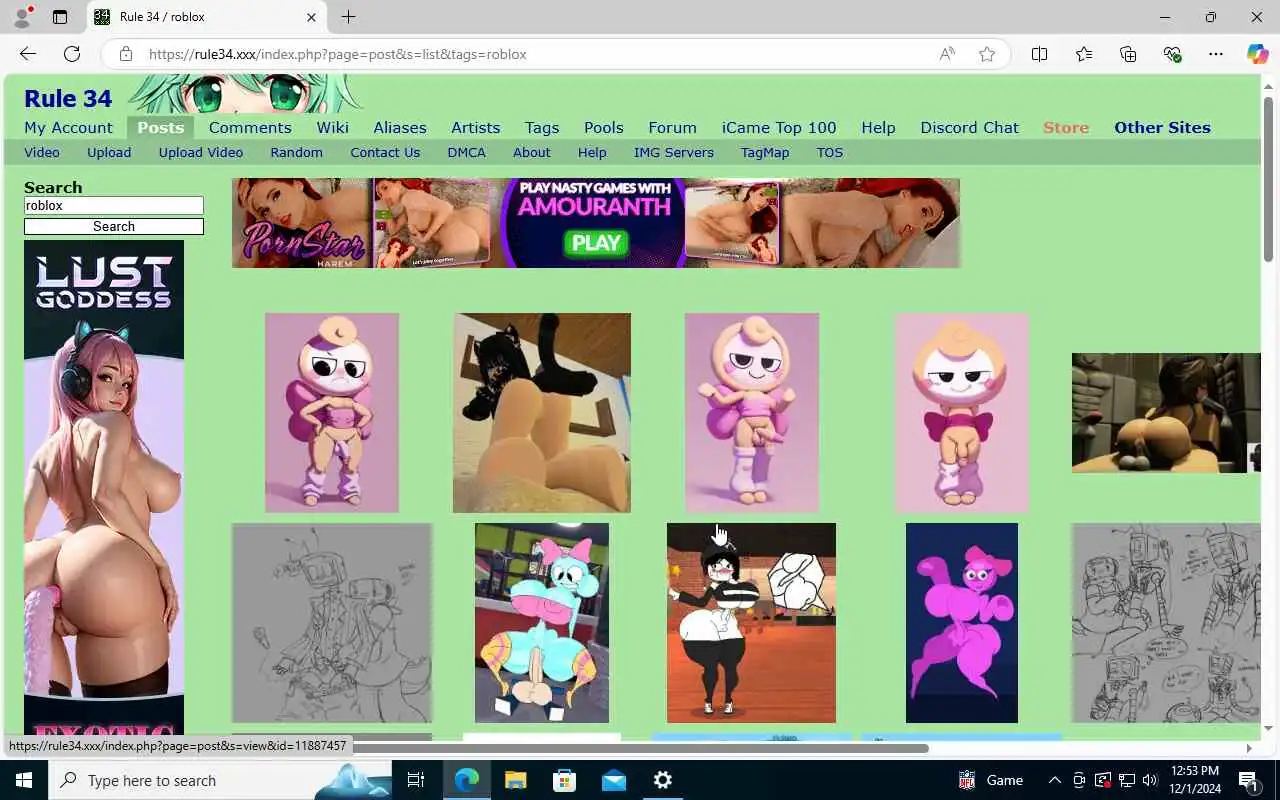Open the Settings gear taskbar icon
The height and width of the screenshot is (800, 1280).
click(x=663, y=780)
